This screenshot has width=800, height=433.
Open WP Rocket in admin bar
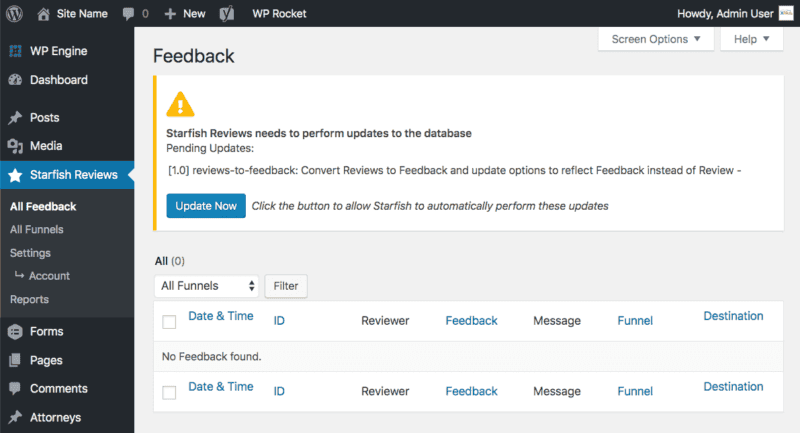click(279, 14)
